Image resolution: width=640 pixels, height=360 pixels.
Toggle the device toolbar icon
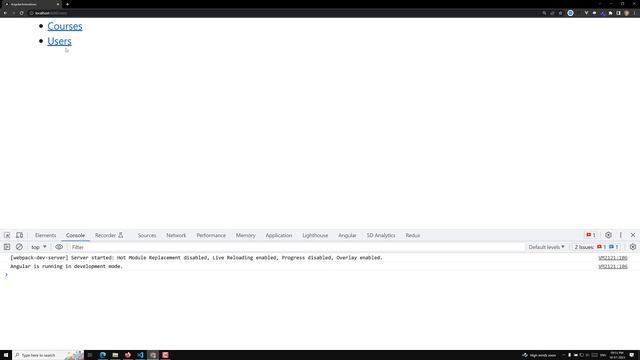tap(19, 236)
